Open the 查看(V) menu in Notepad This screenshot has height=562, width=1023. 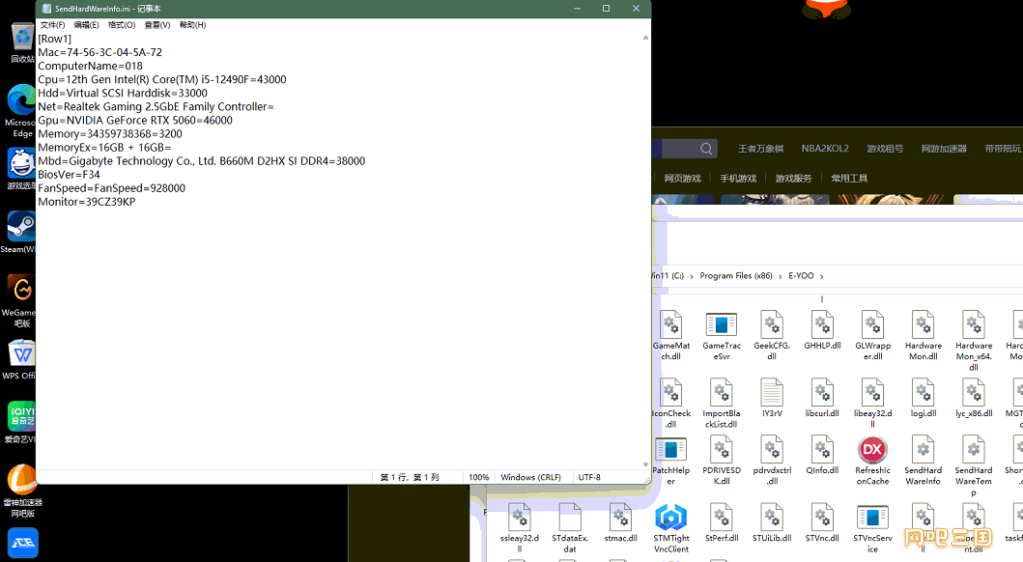157,25
